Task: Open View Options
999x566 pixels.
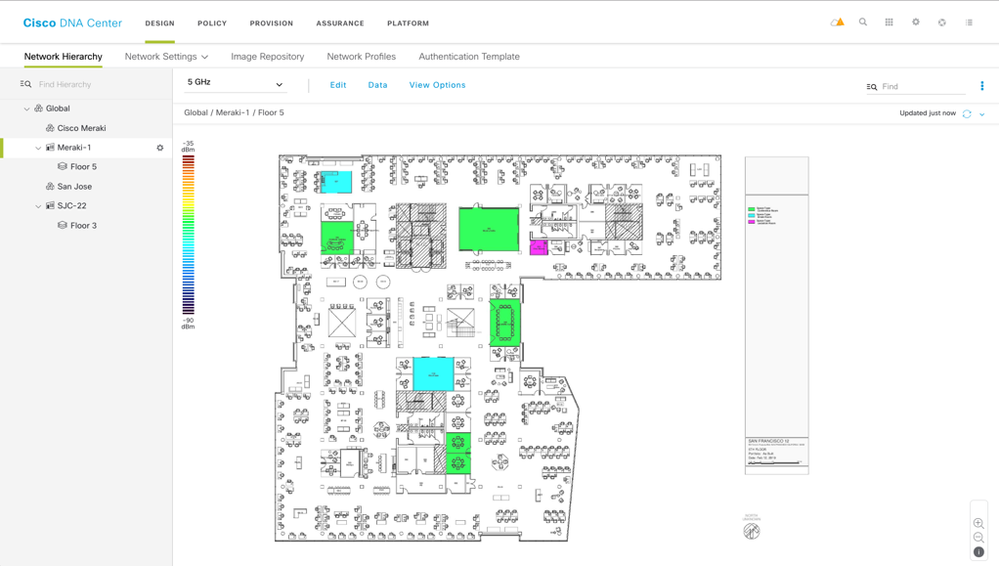Action: click(437, 85)
